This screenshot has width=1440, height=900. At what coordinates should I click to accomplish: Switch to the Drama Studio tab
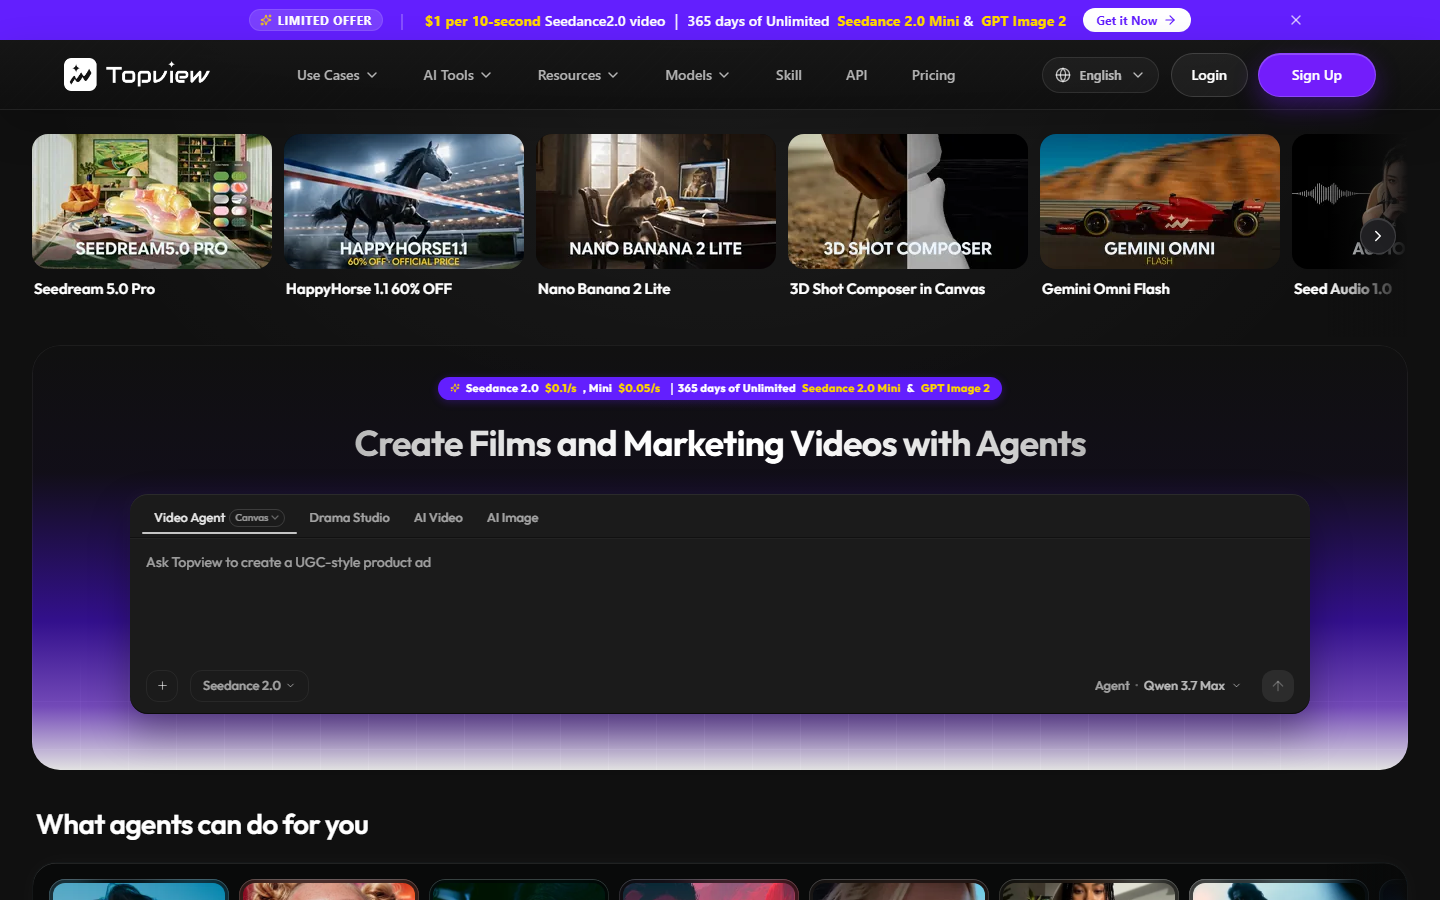pyautogui.click(x=349, y=518)
